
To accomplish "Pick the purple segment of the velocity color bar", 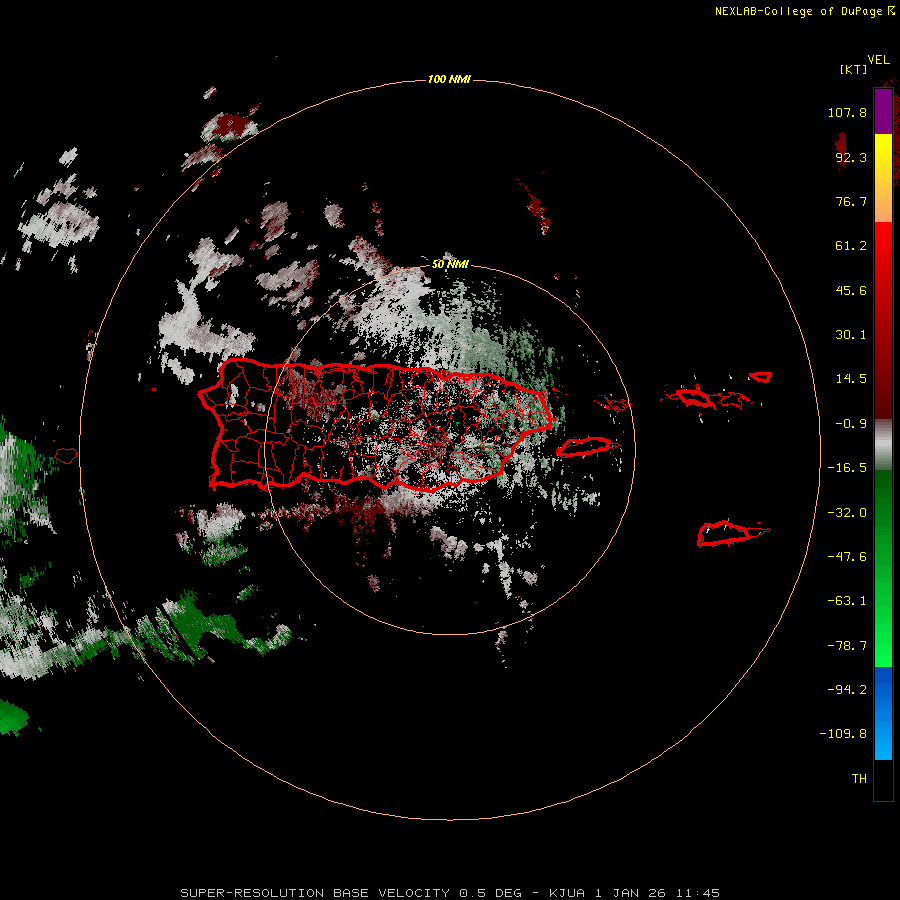I will (883, 111).
